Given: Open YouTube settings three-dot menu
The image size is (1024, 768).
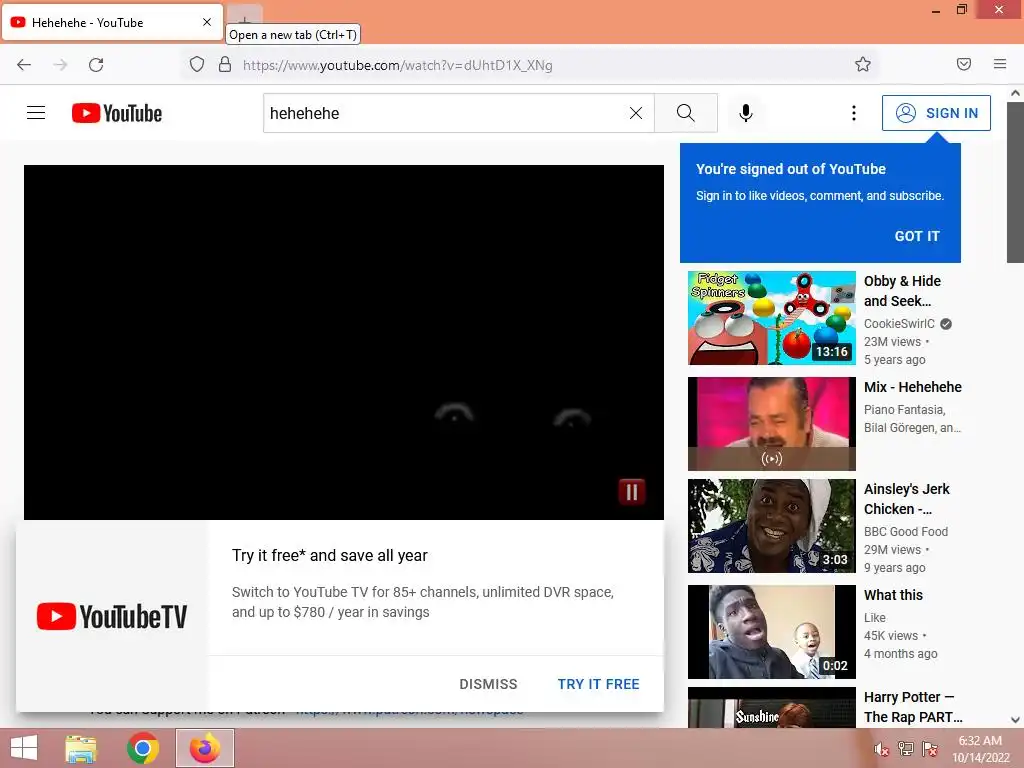Looking at the screenshot, I should pyautogui.click(x=854, y=113).
